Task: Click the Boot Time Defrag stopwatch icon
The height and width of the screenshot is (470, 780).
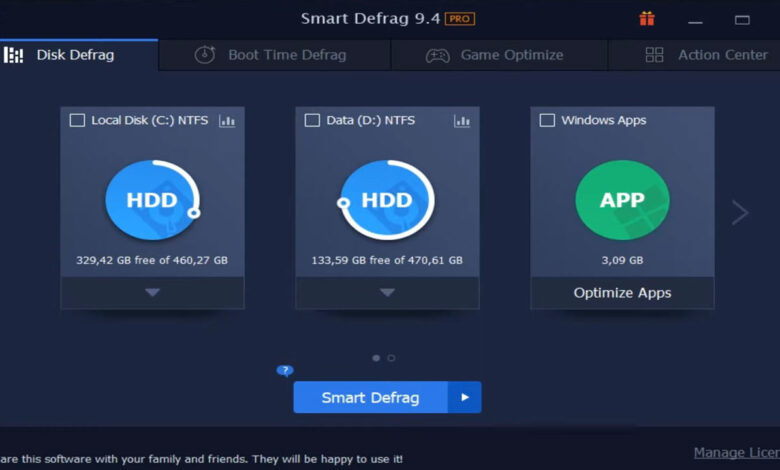Action: 204,55
